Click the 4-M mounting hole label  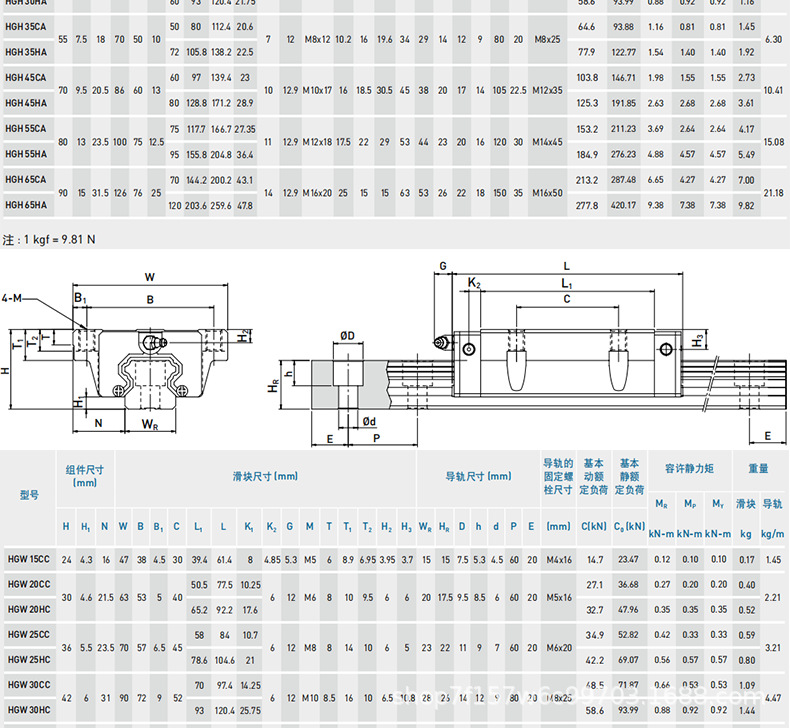(12, 298)
